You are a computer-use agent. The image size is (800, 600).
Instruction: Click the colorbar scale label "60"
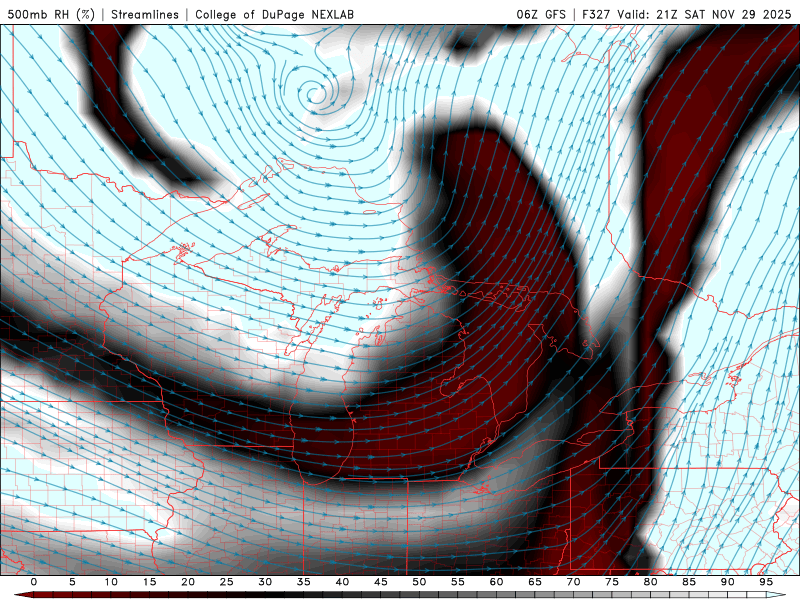tap(496, 582)
